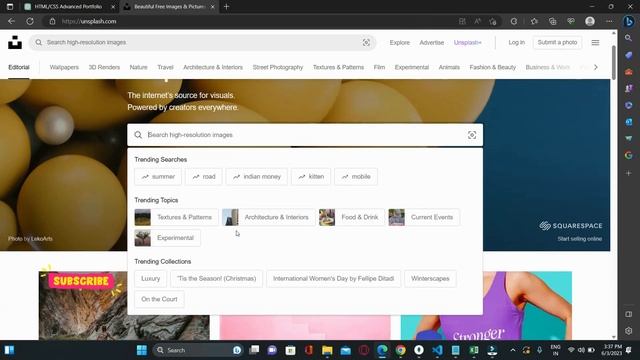Click the Unsplash+ link

[x=468, y=42]
